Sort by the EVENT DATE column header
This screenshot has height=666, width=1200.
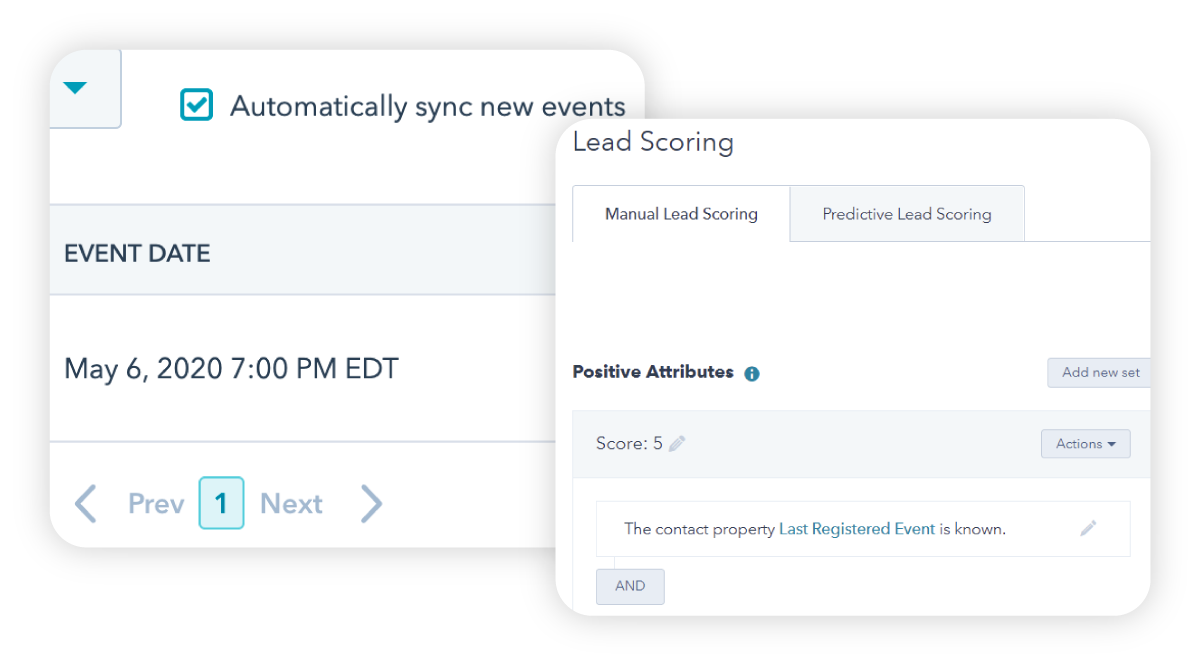point(137,254)
